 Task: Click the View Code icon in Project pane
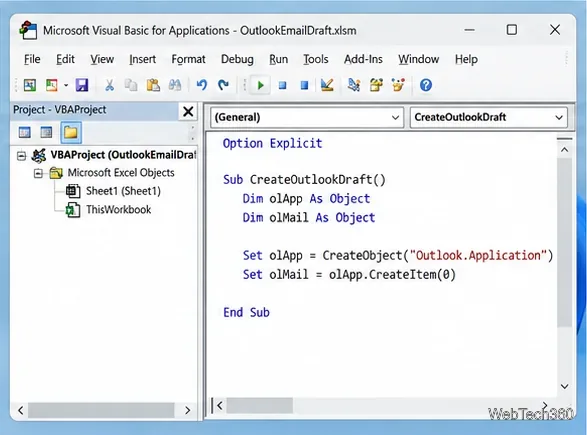[25, 133]
